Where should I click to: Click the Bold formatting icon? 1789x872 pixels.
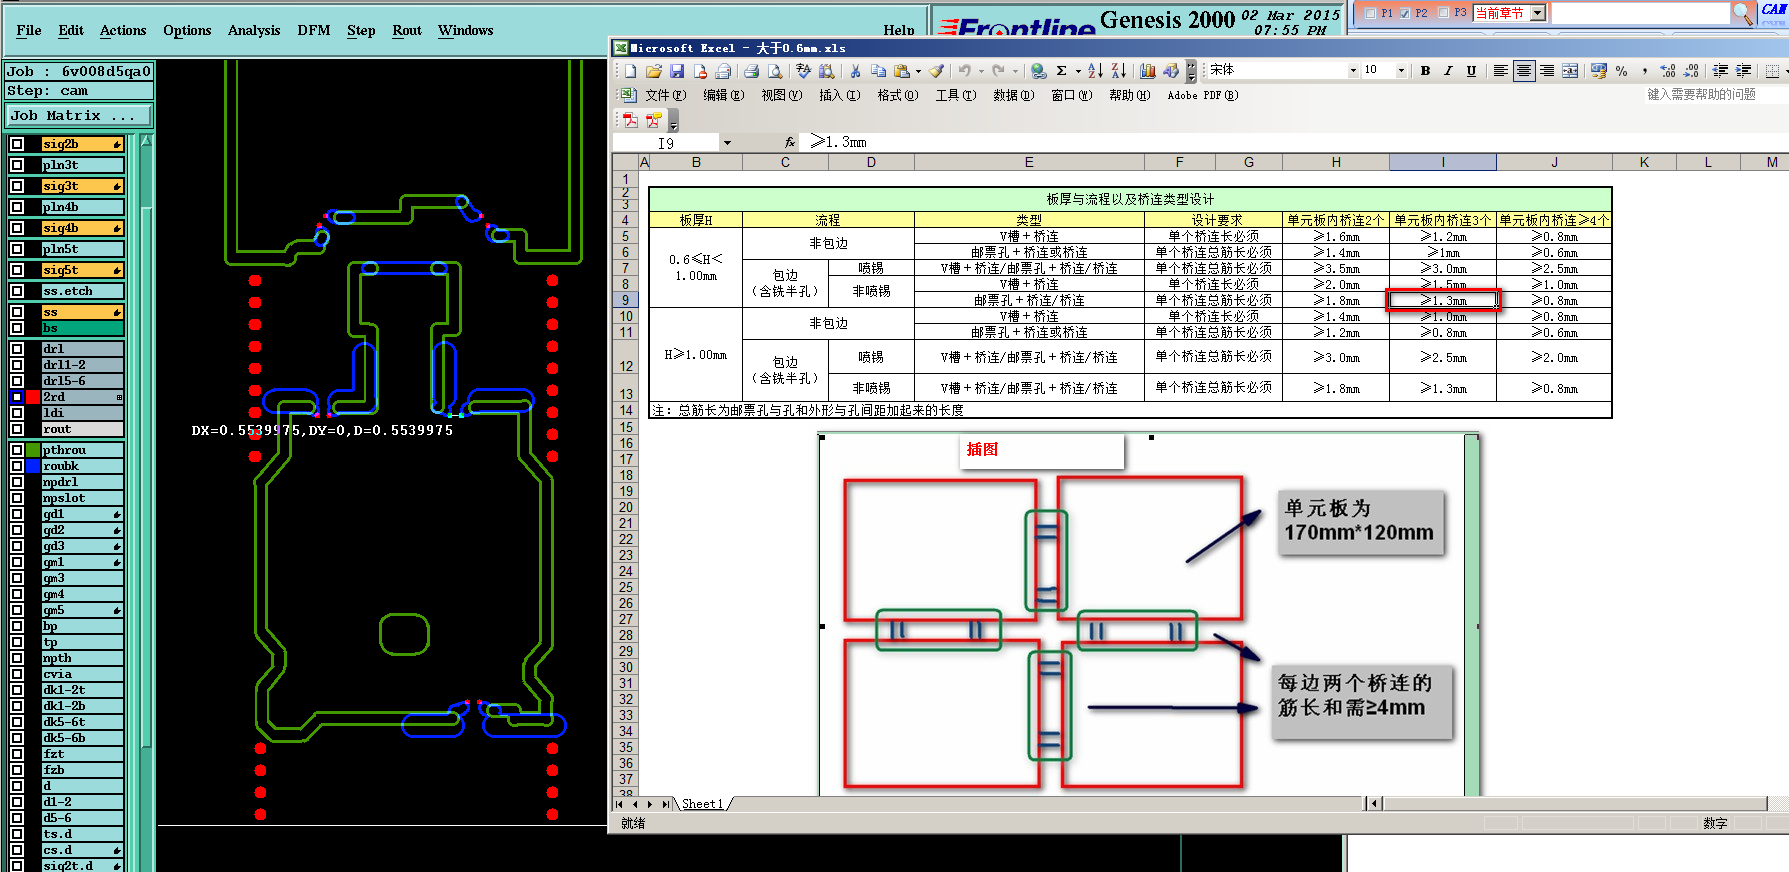click(1425, 71)
